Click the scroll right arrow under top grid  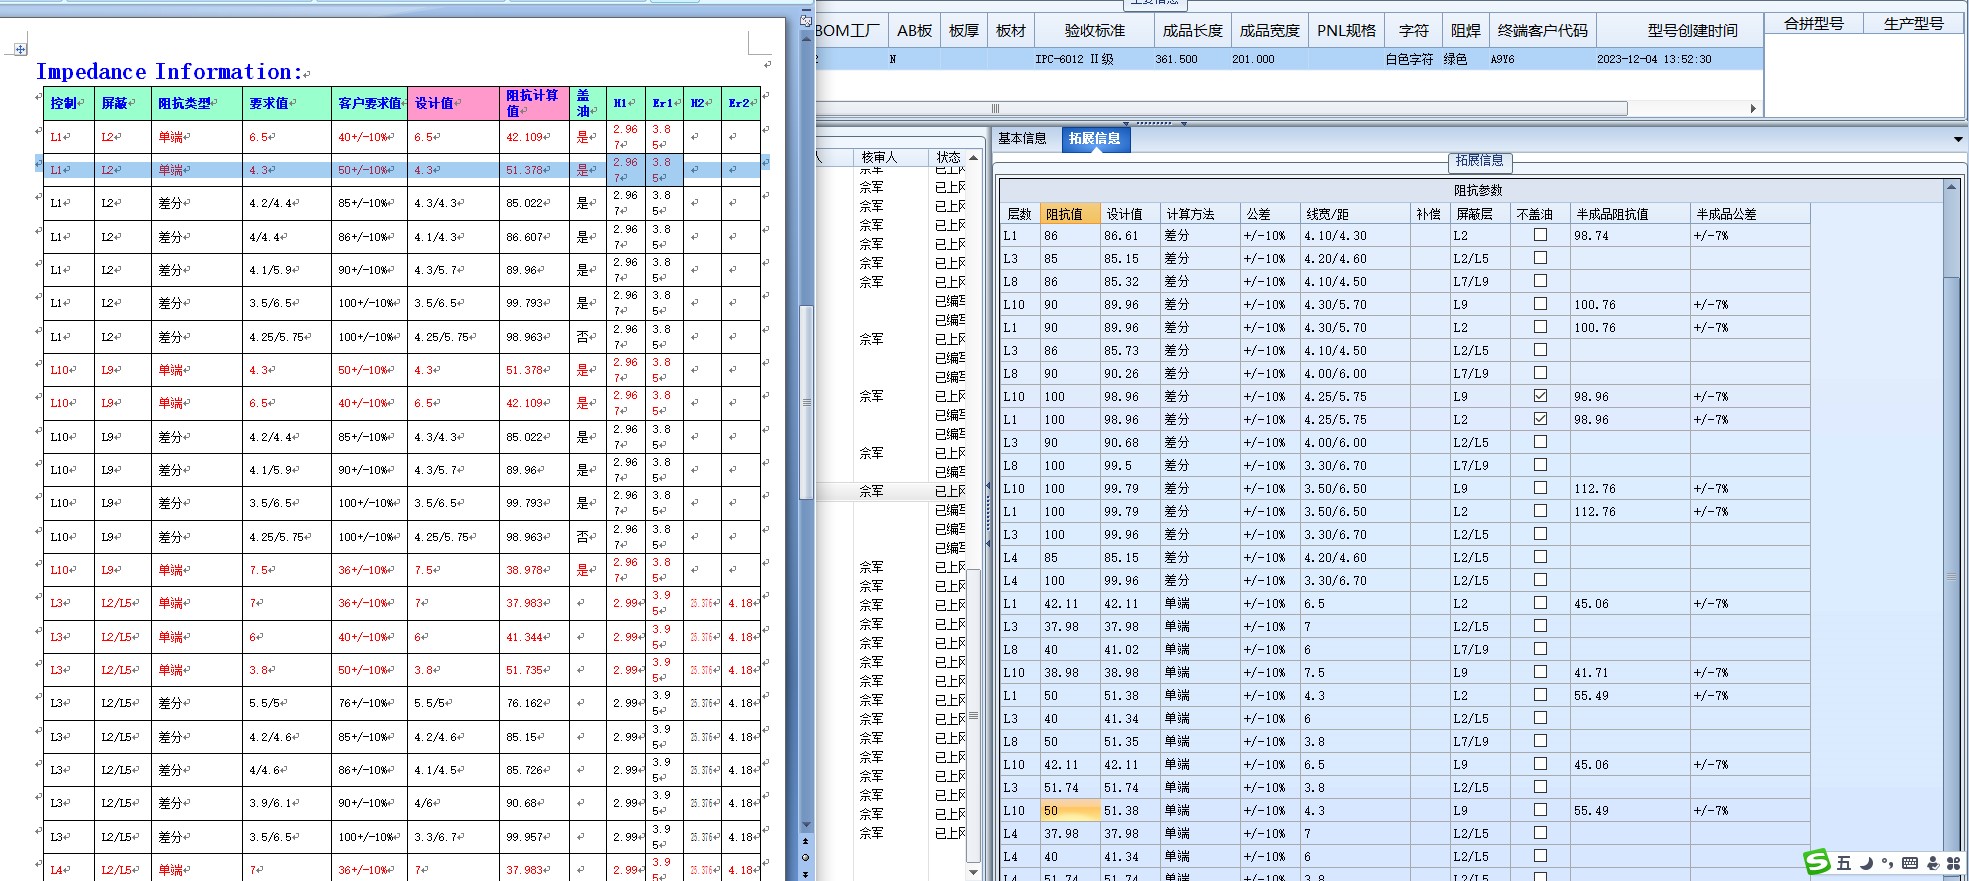(x=1753, y=108)
